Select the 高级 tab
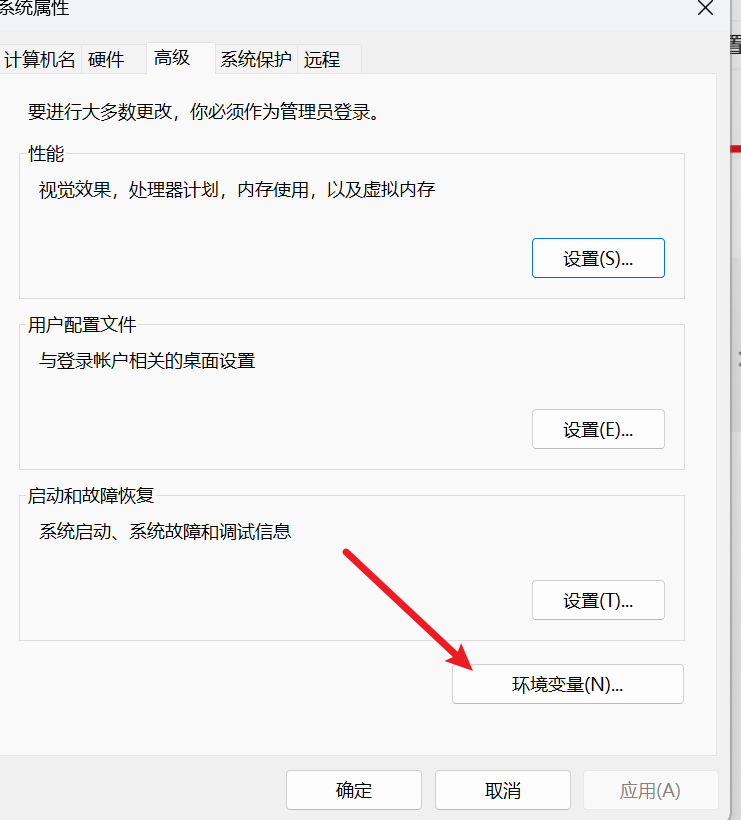 tap(180, 58)
